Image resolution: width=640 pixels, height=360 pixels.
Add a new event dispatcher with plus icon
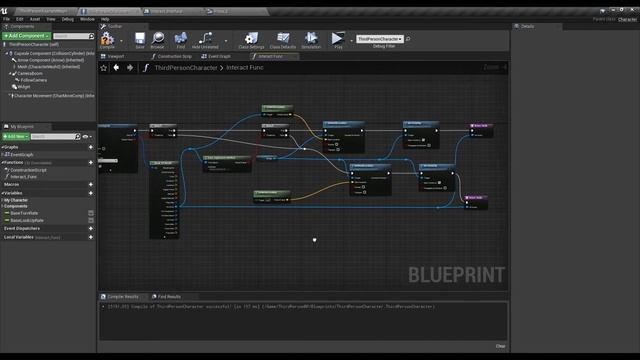click(91, 229)
